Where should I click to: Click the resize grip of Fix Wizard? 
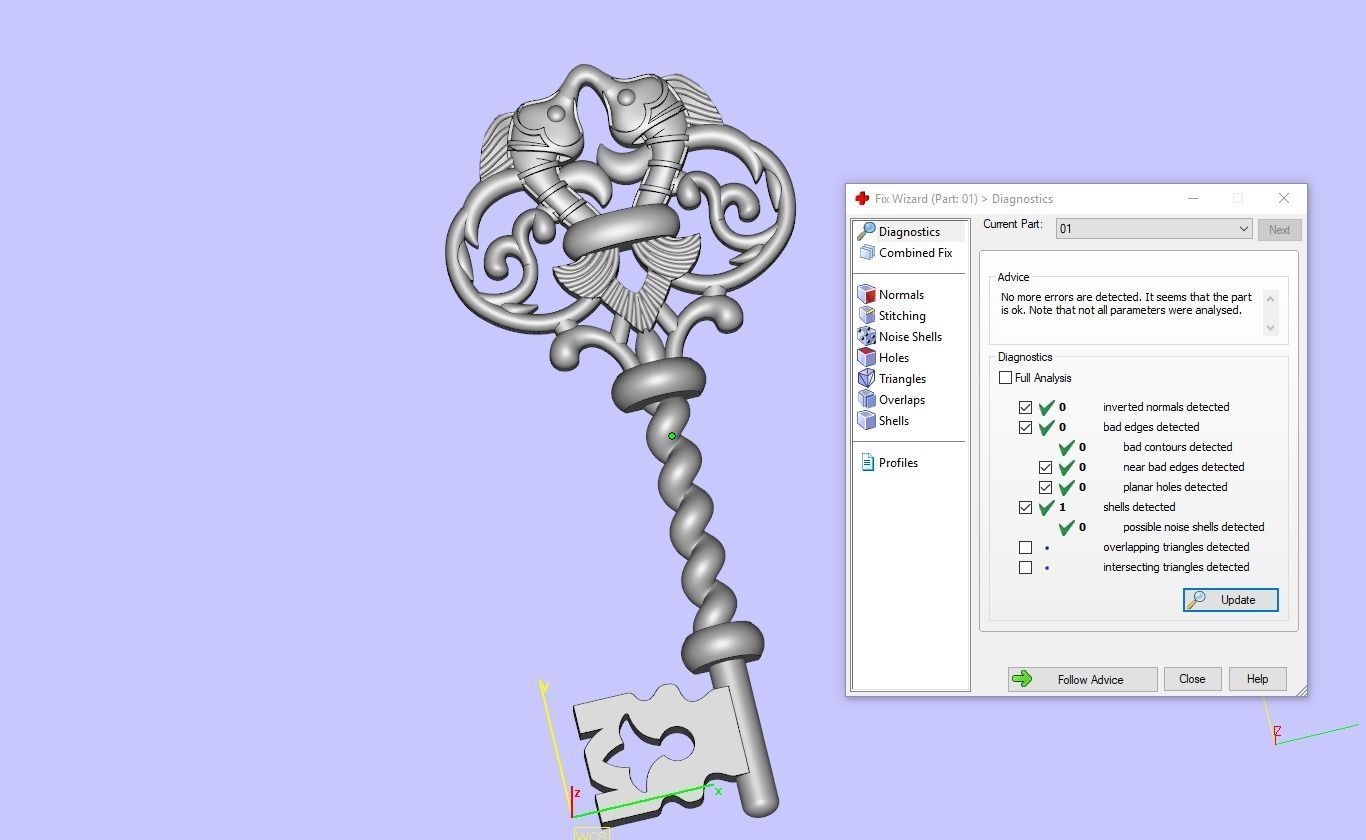(1301, 690)
